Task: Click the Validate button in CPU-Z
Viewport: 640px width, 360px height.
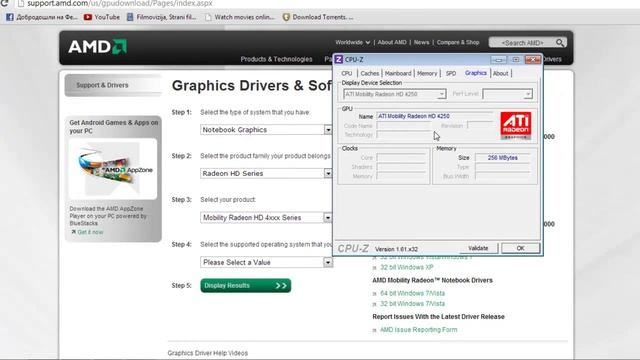Action: coord(478,248)
